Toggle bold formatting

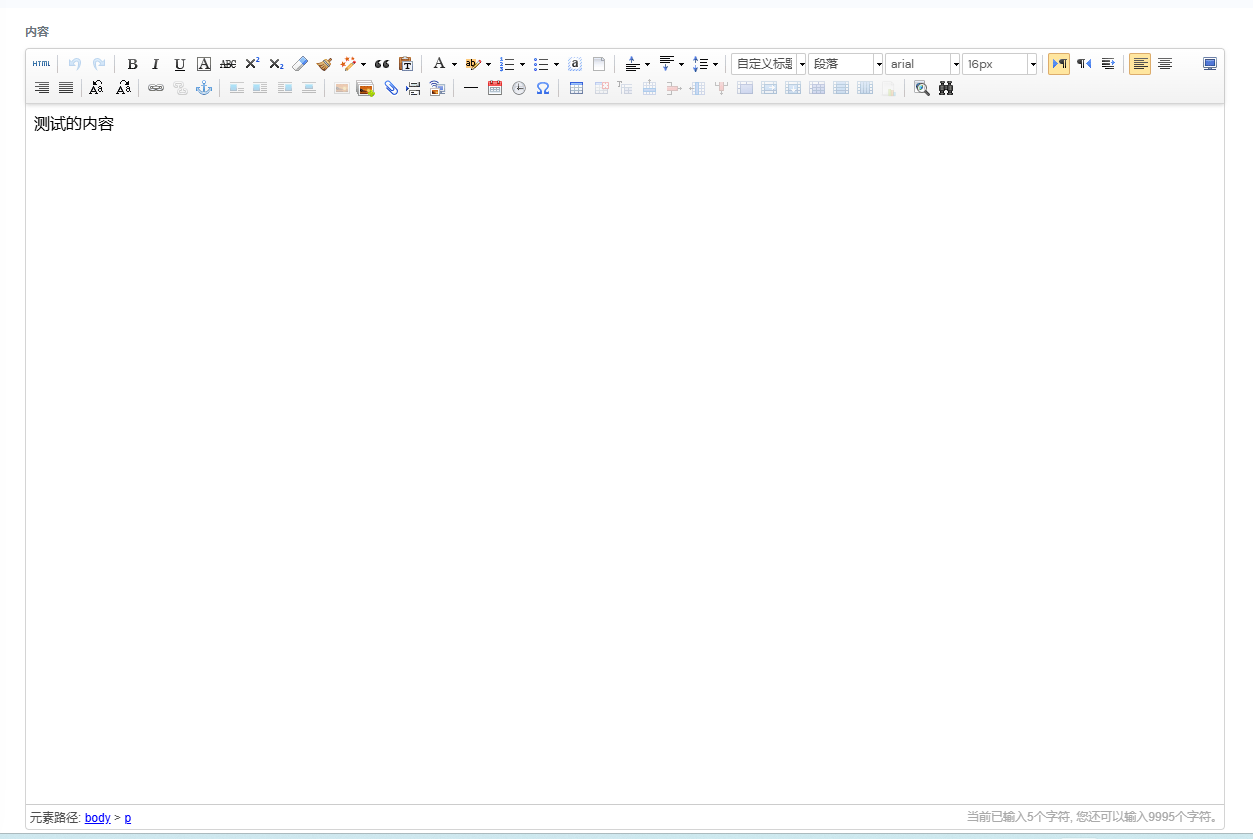tap(132, 64)
